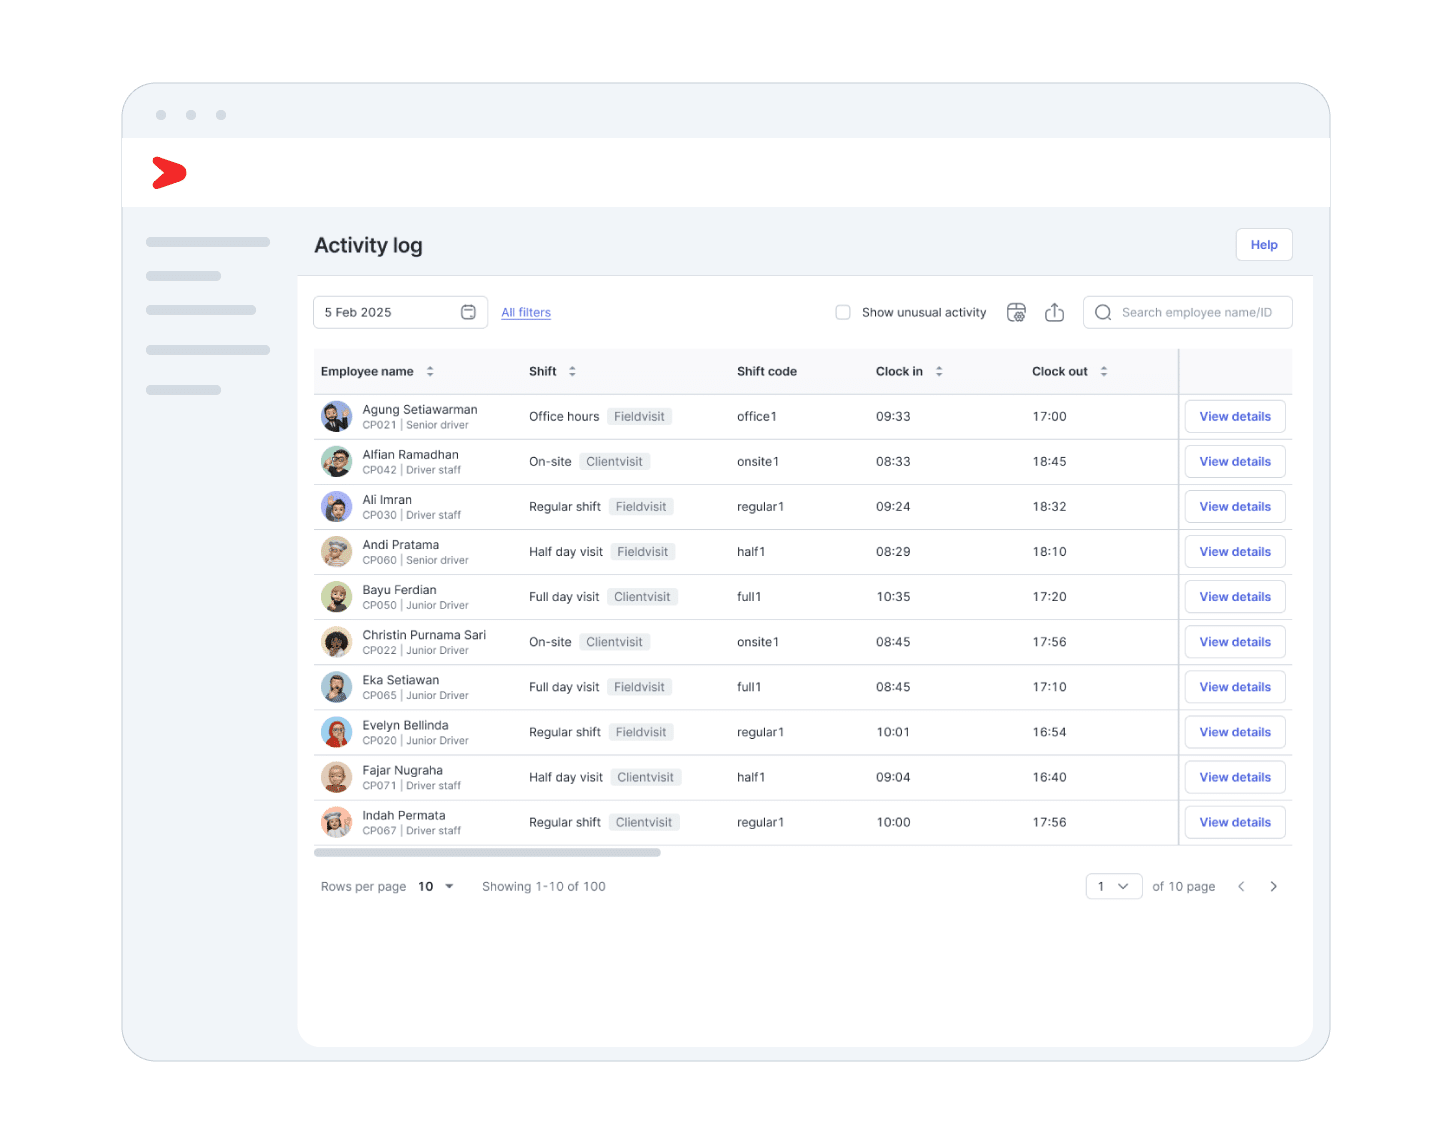This screenshot has height=1144, width=1452.
Task: Click the export share icon
Action: coord(1054,313)
